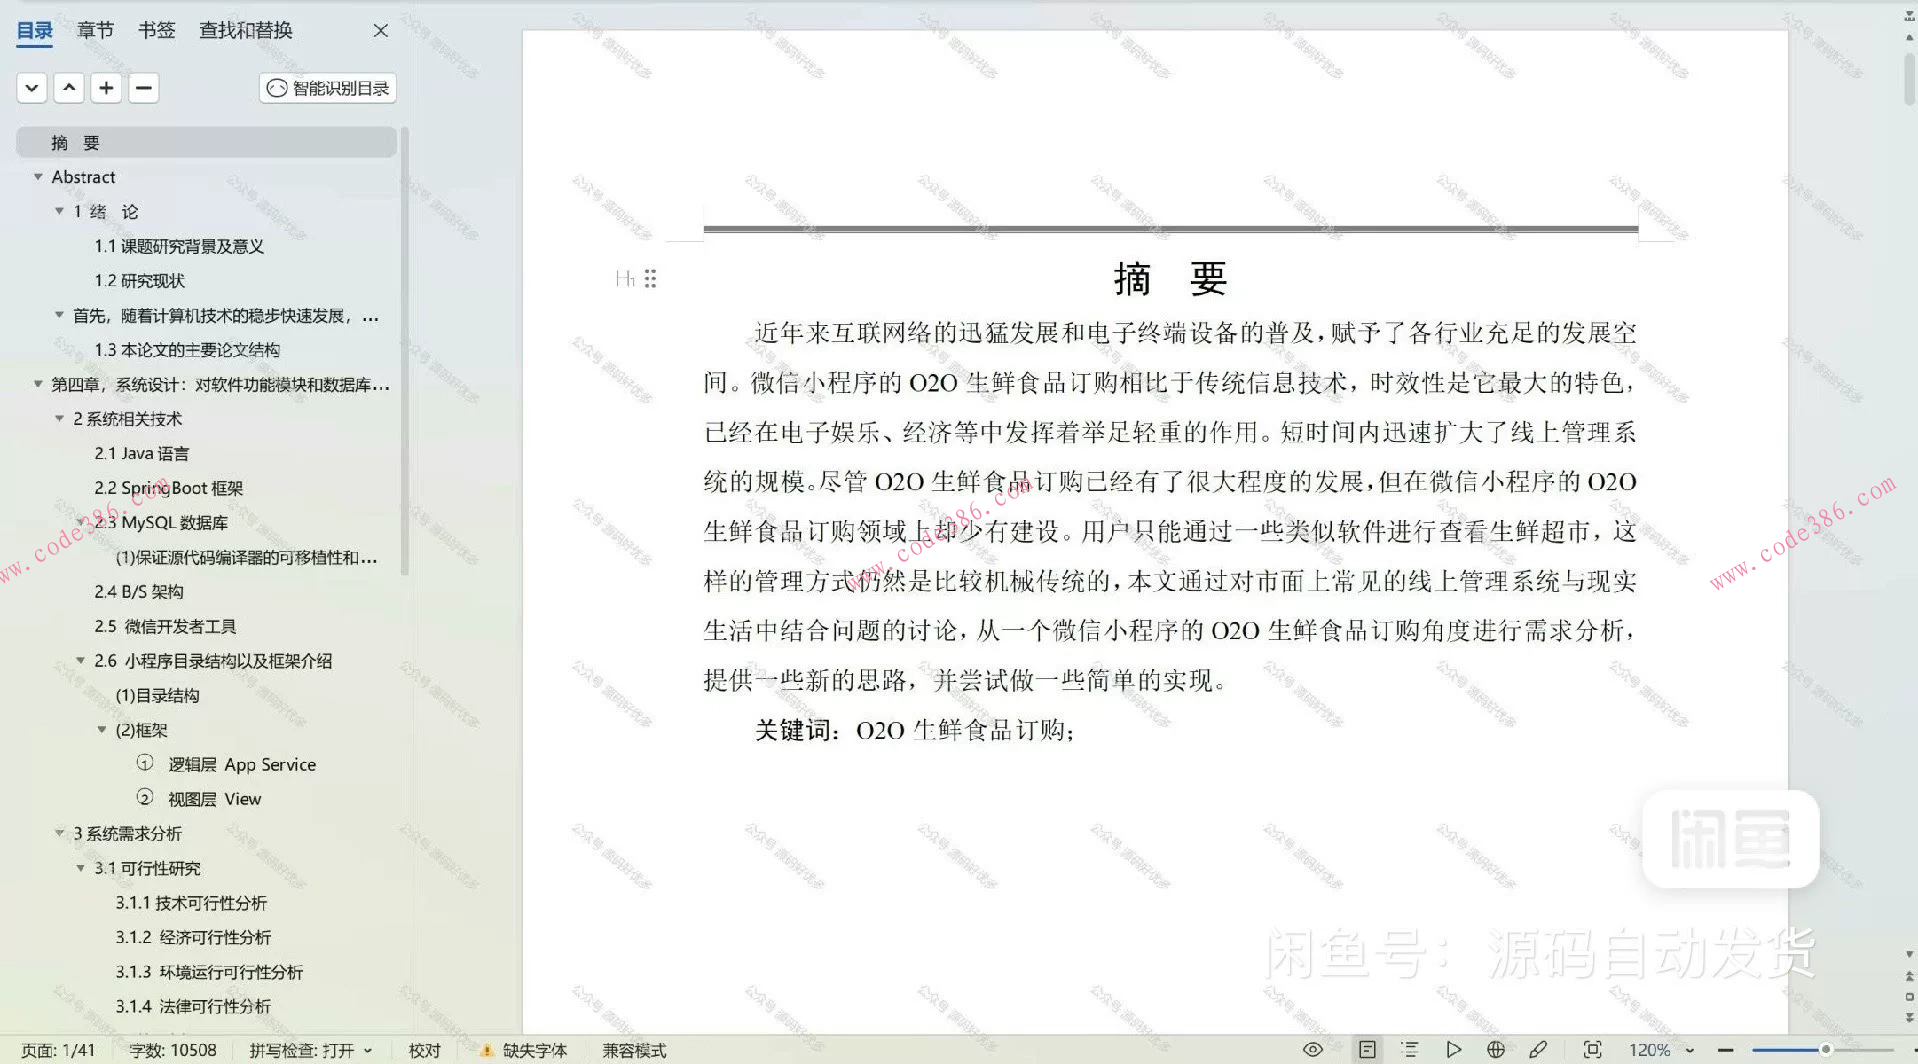Viewport: 1918px width, 1064px height.
Task: Switch to the 章节 tab
Action: coord(95,30)
